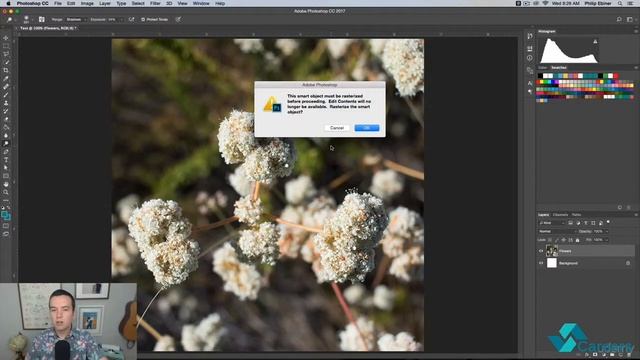Toggle lock all in Layers panel

[577, 240]
